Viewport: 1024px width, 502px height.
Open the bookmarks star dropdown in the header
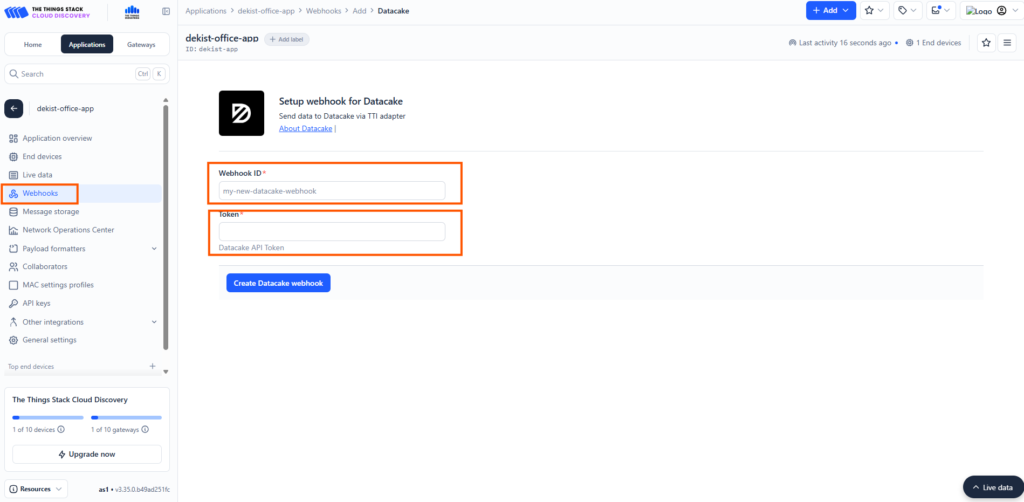pos(874,10)
